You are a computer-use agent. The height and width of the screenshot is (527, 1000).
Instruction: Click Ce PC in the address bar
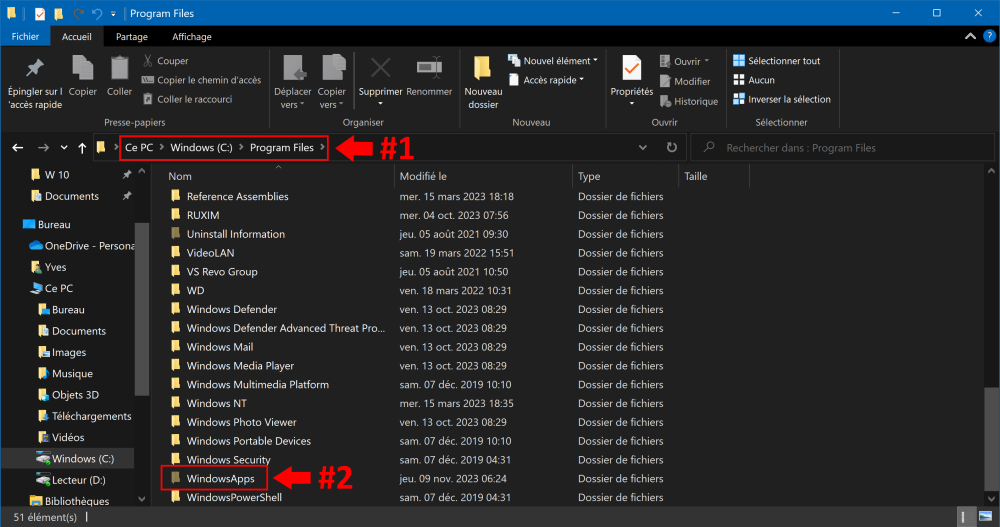click(139, 147)
